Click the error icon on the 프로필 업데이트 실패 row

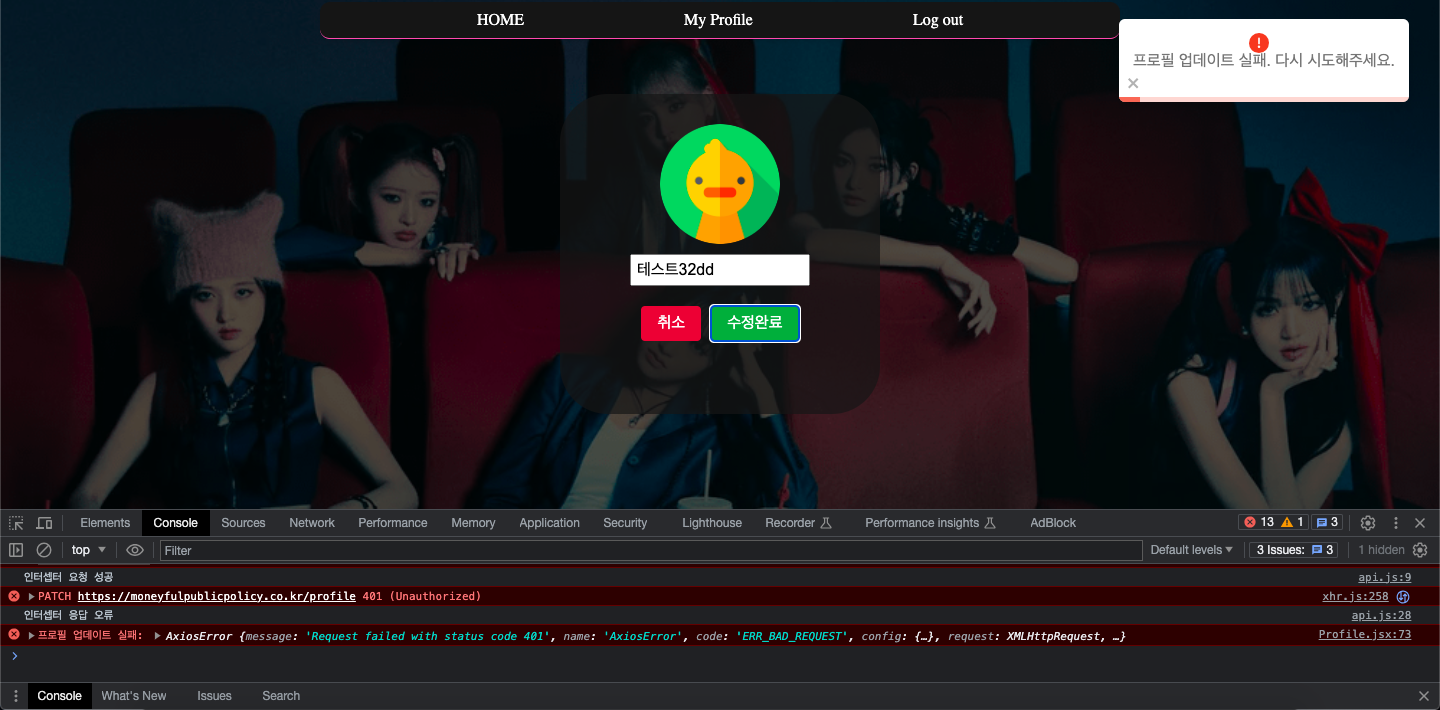coord(14,635)
